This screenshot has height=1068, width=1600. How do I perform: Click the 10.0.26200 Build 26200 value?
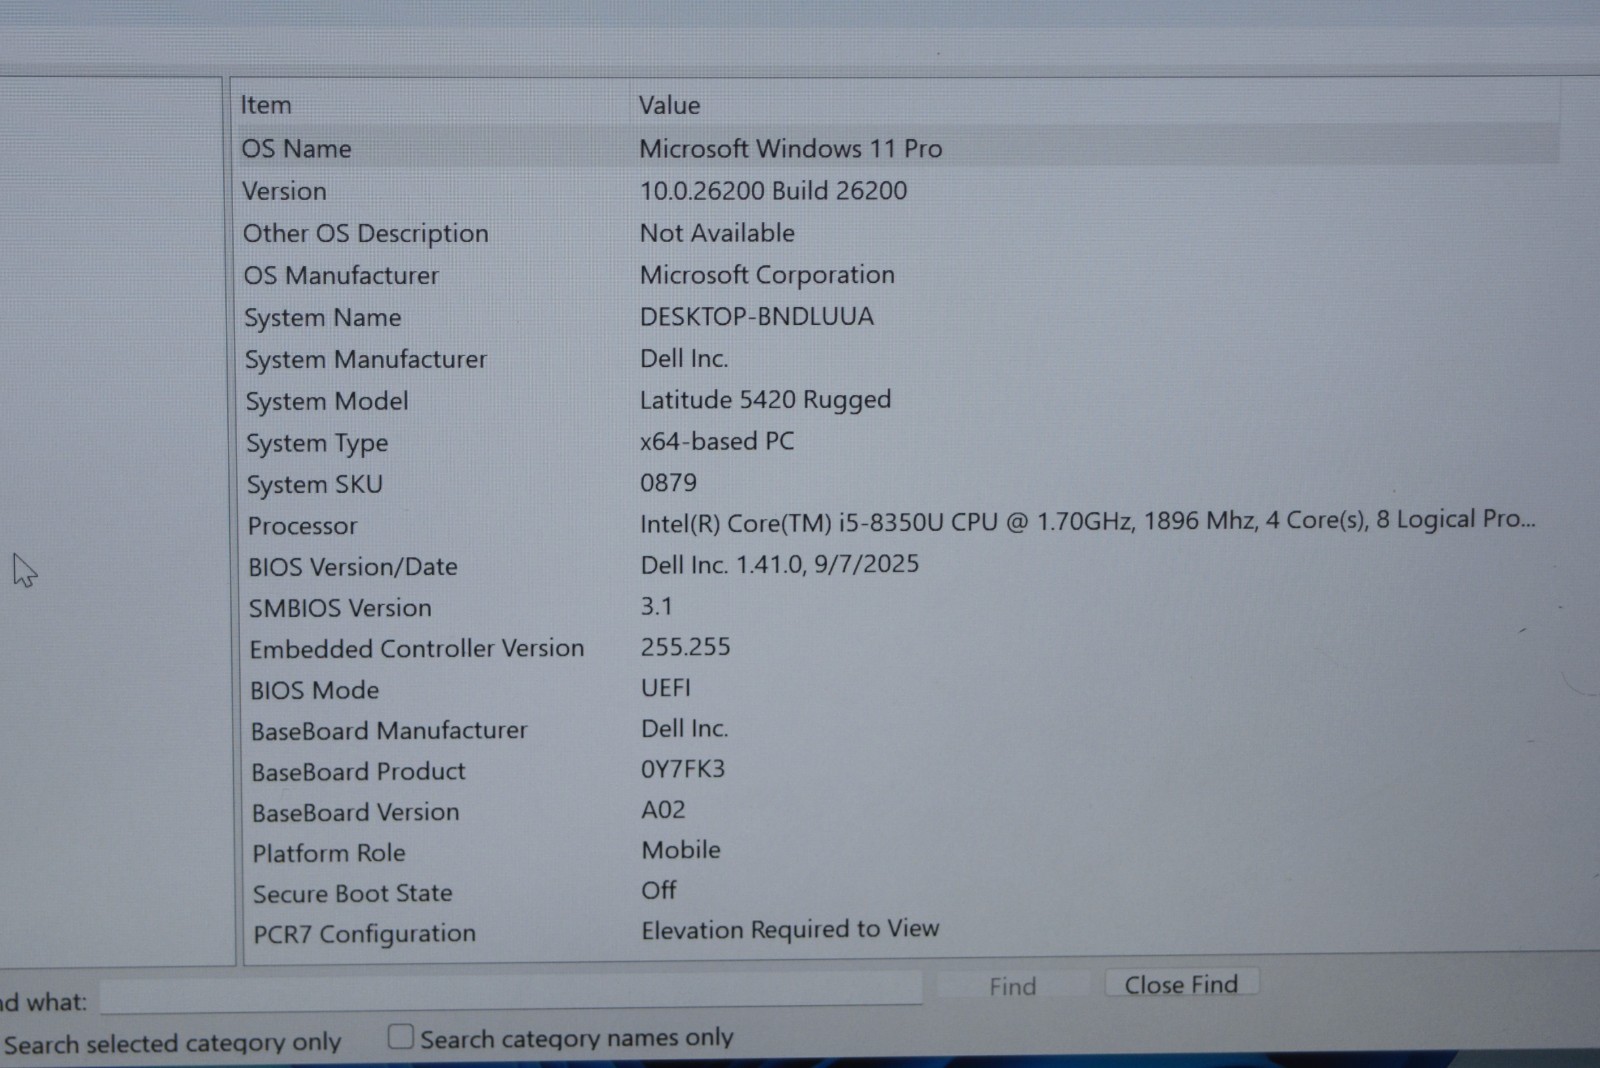click(774, 190)
